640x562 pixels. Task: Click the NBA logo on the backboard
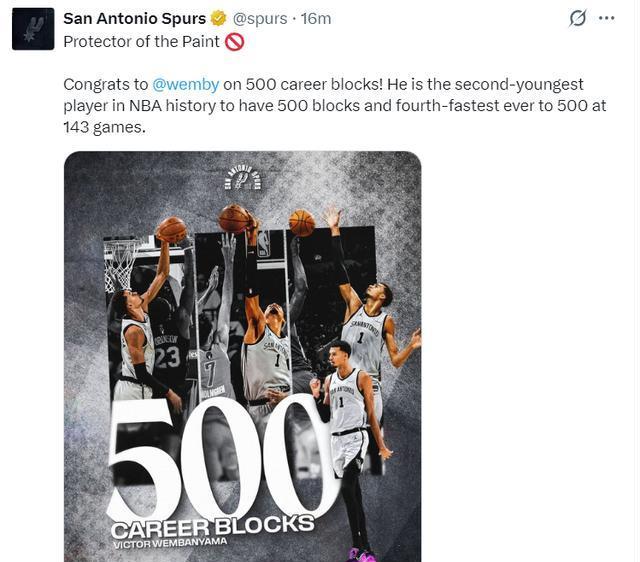point(264,243)
